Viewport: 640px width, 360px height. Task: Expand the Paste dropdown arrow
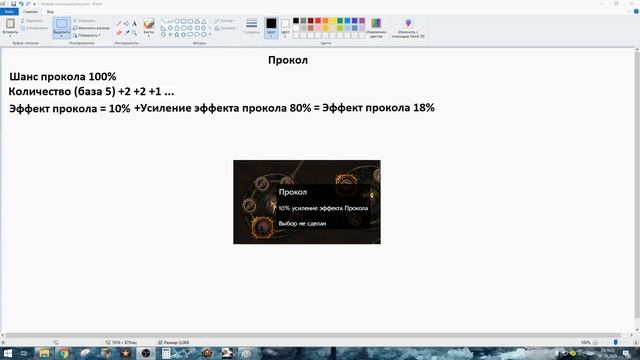[x=10, y=36]
